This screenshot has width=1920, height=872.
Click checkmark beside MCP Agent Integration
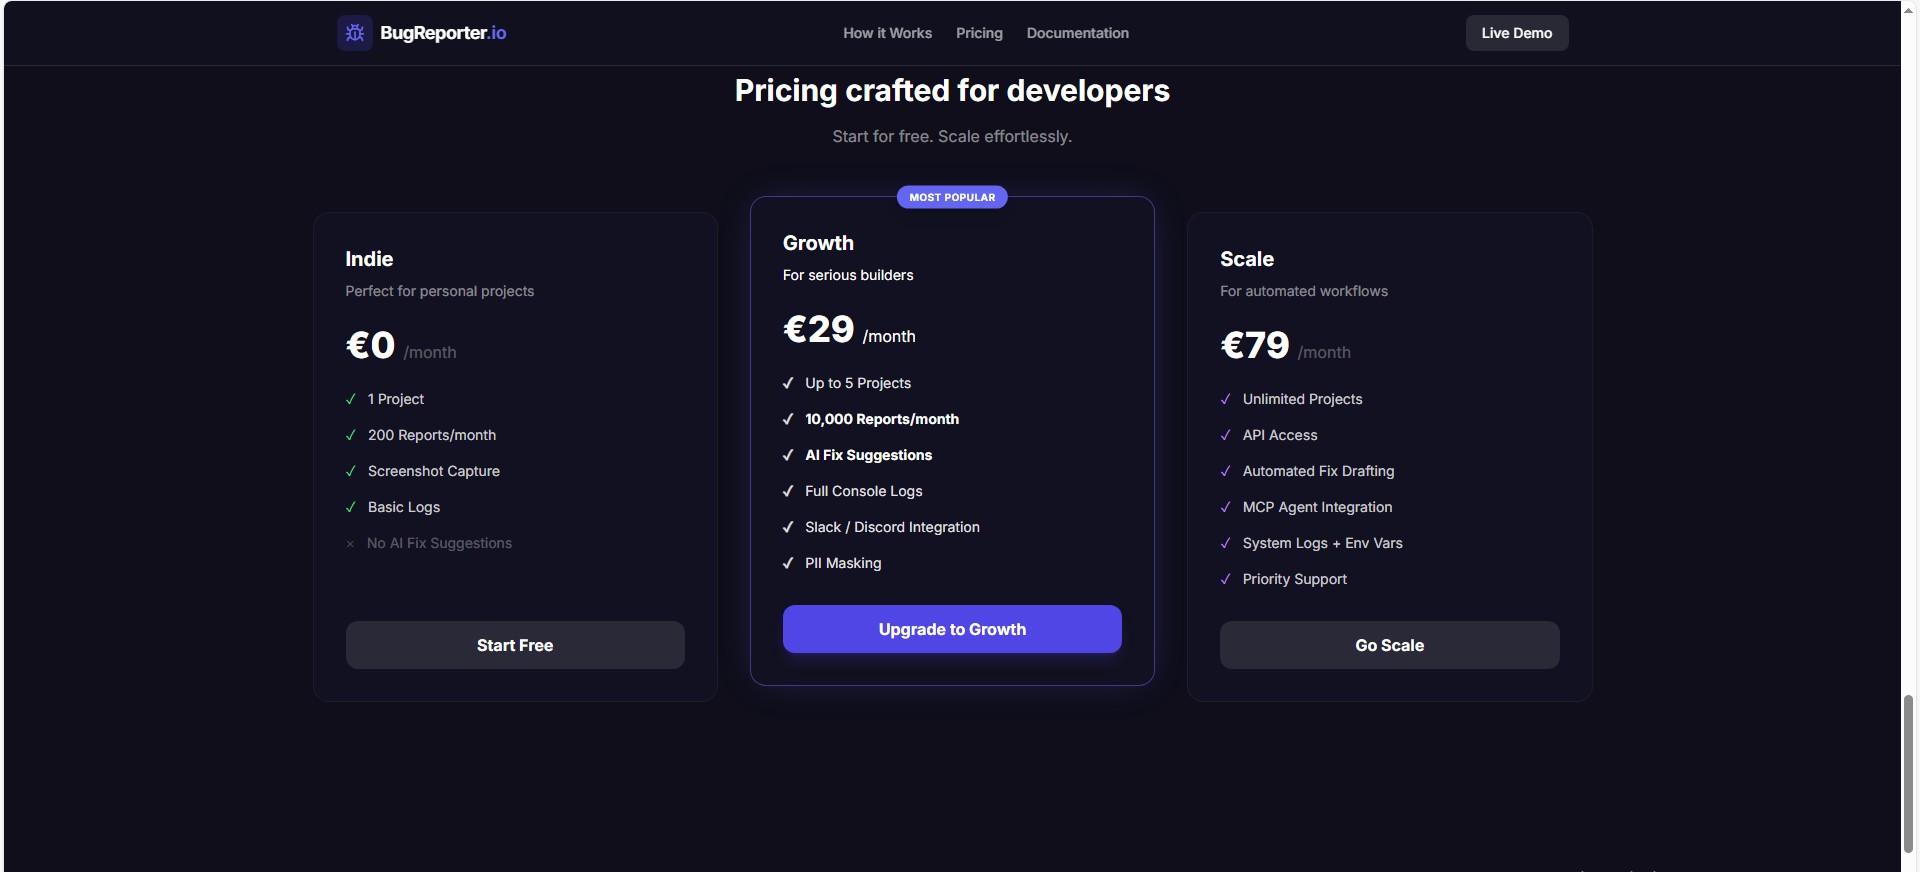pos(1226,507)
